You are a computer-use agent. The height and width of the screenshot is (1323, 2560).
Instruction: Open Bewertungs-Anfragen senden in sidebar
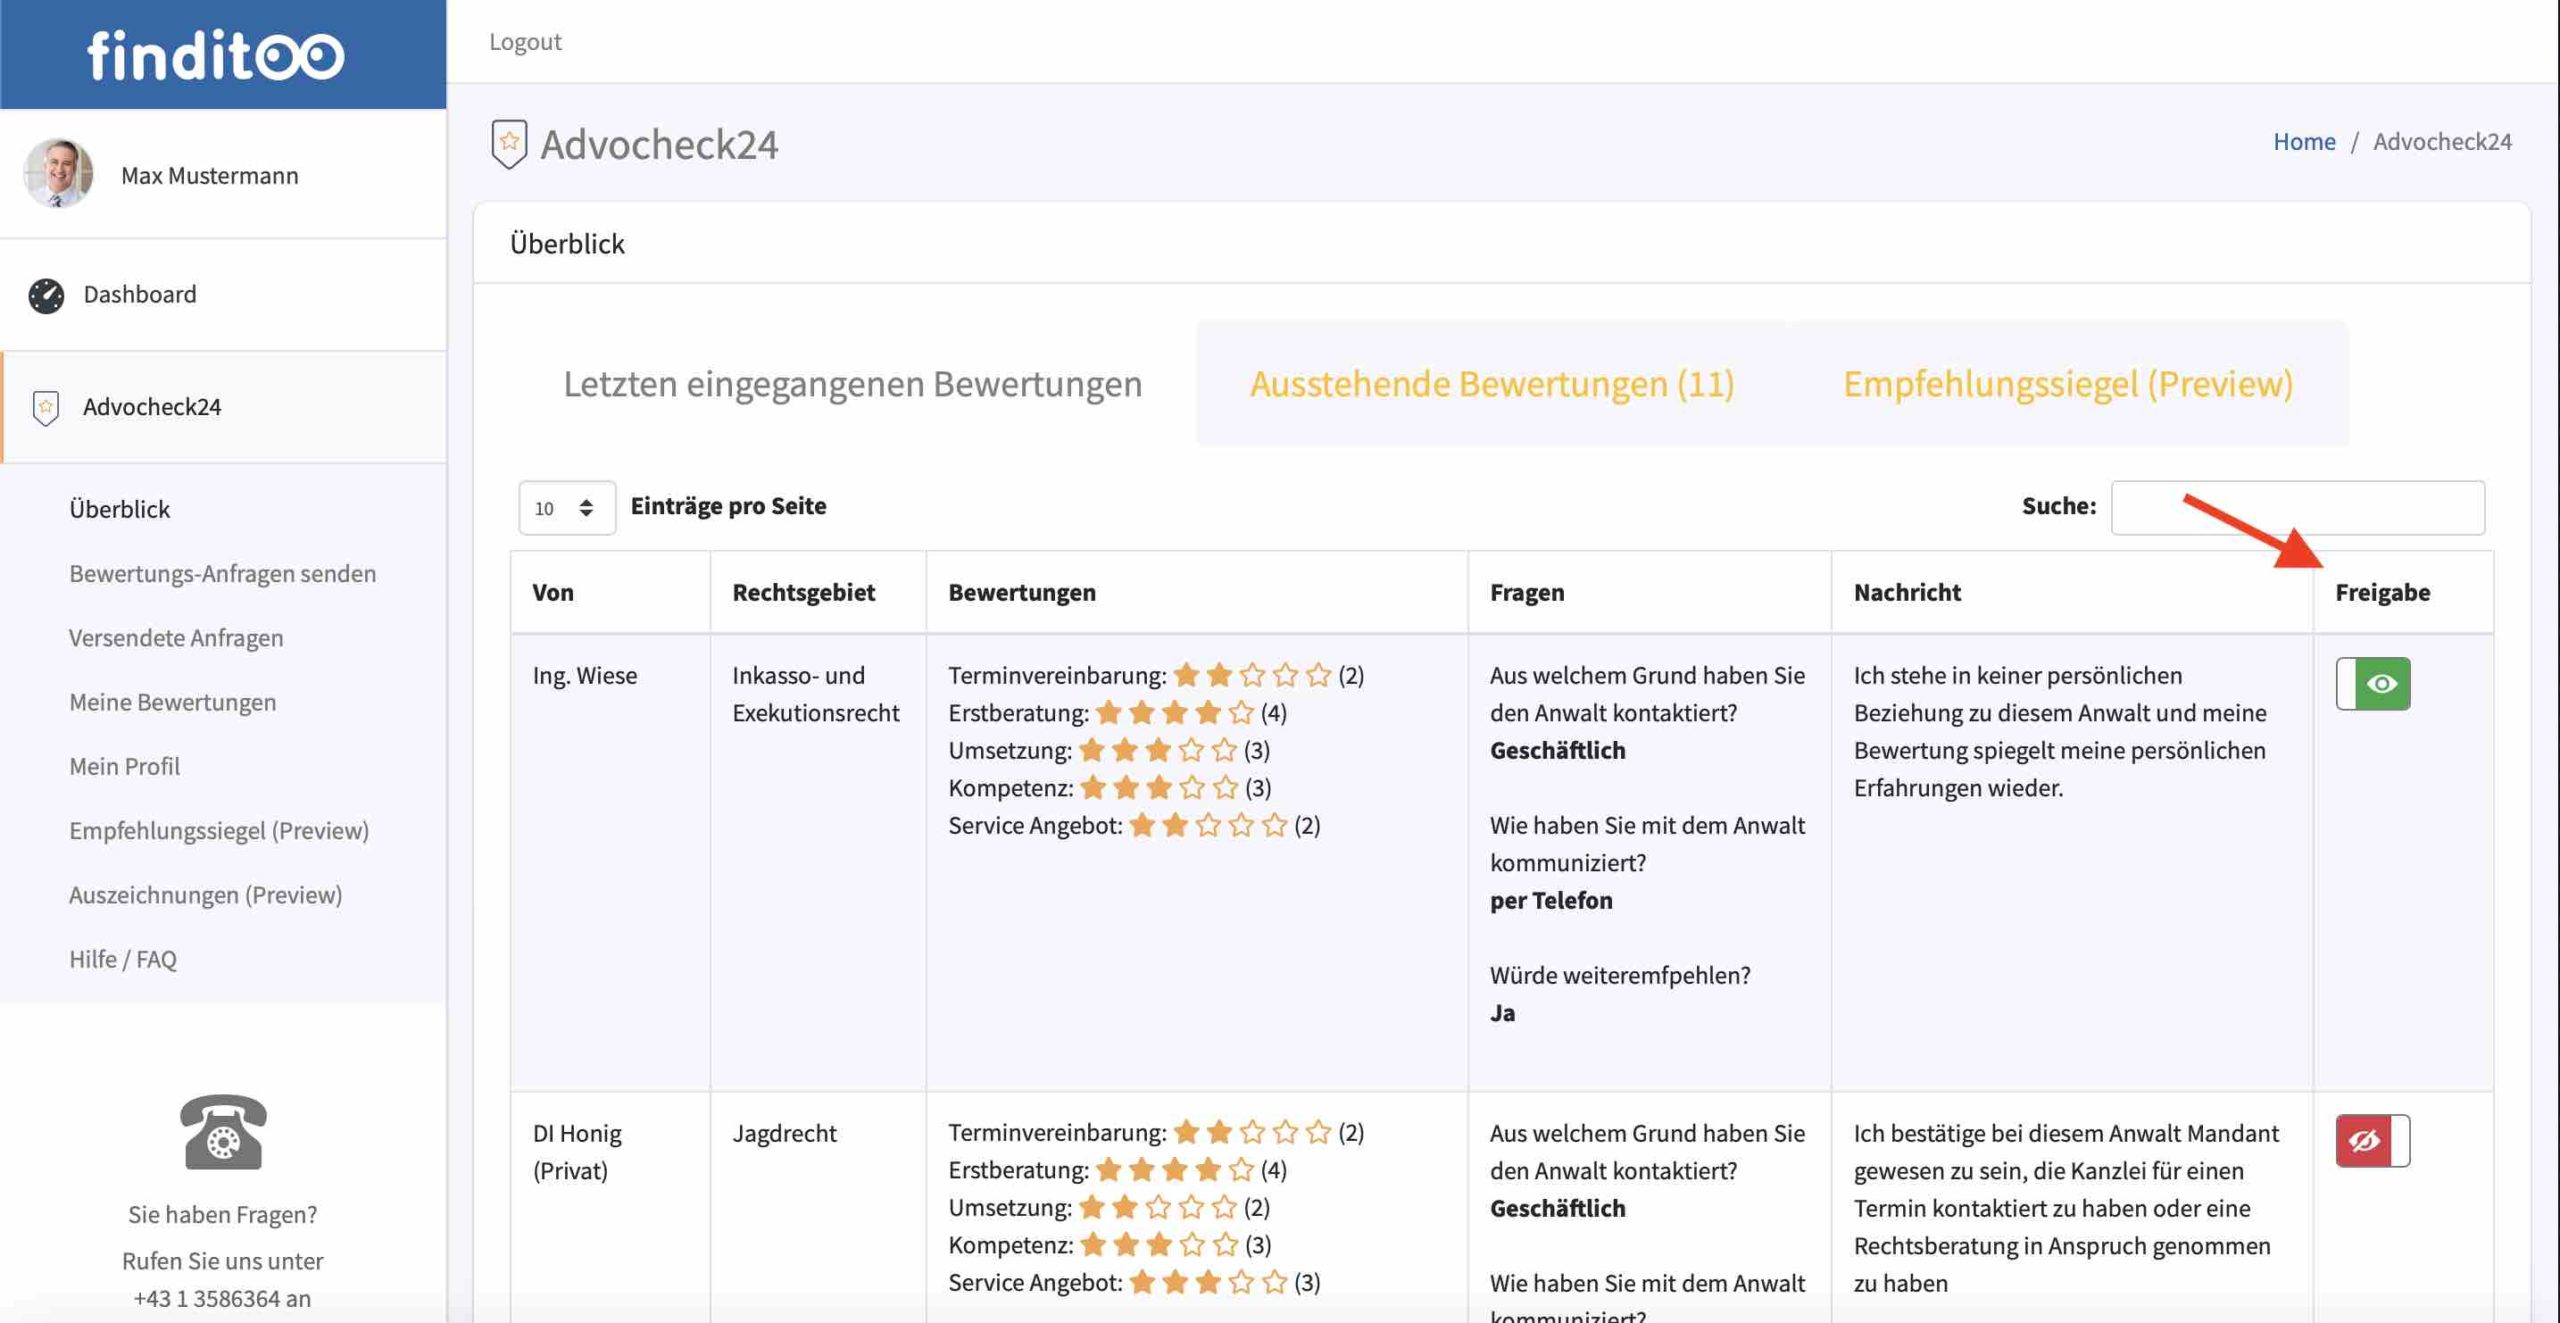coord(222,574)
